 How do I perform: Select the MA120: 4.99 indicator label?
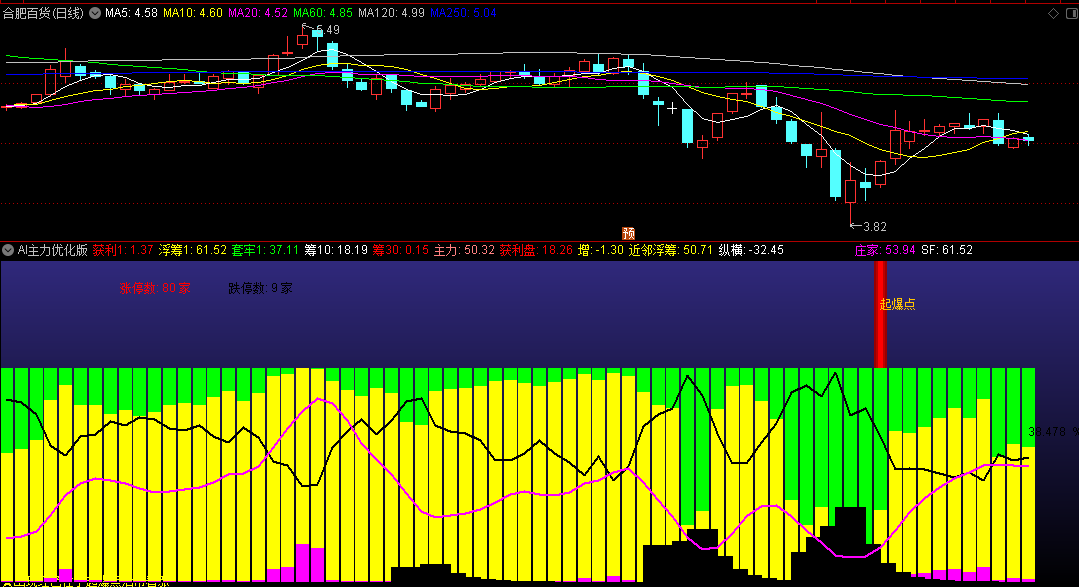click(x=392, y=13)
